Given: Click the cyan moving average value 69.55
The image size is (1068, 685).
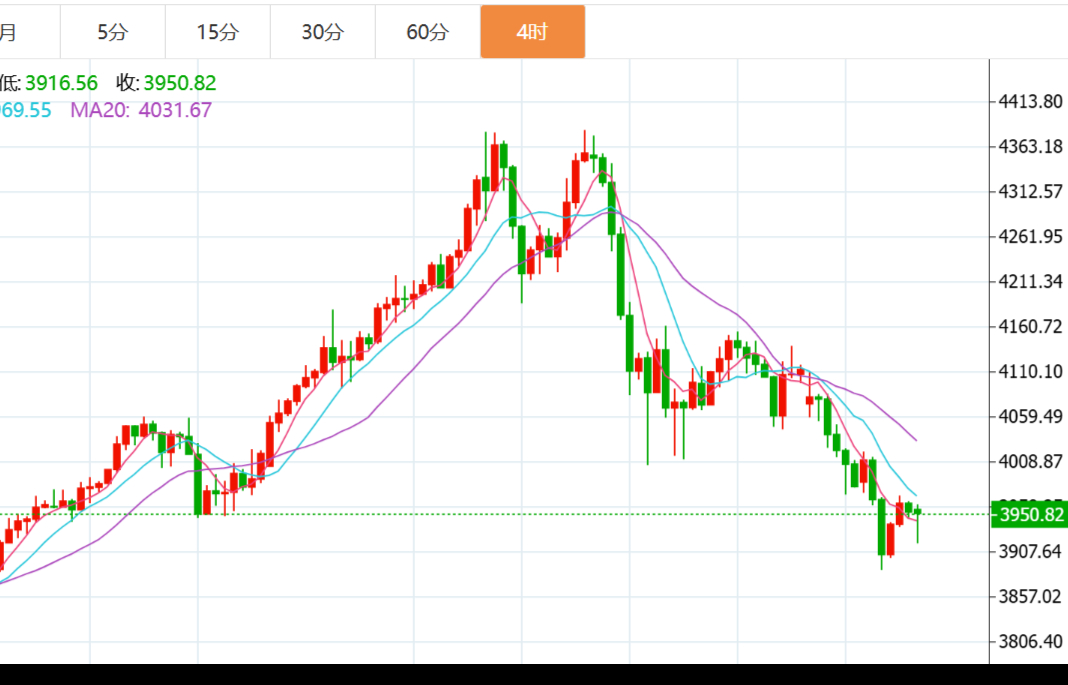Looking at the screenshot, I should tap(26, 110).
